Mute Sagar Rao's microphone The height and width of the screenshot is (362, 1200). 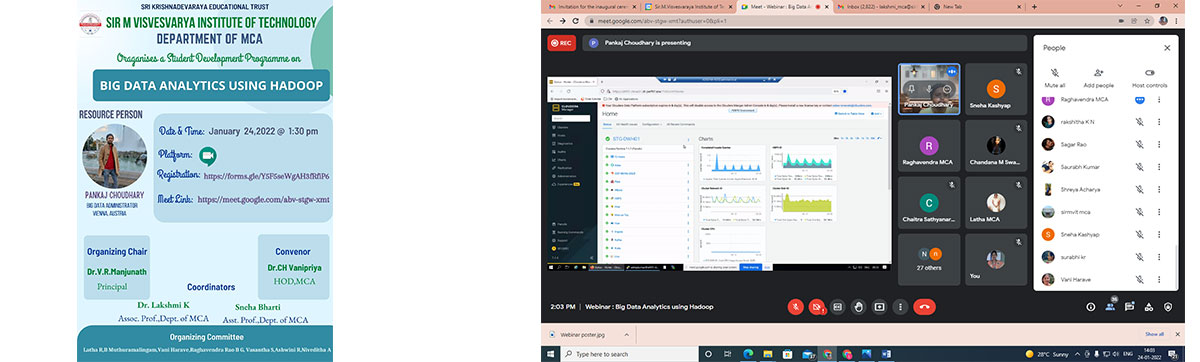[1140, 144]
